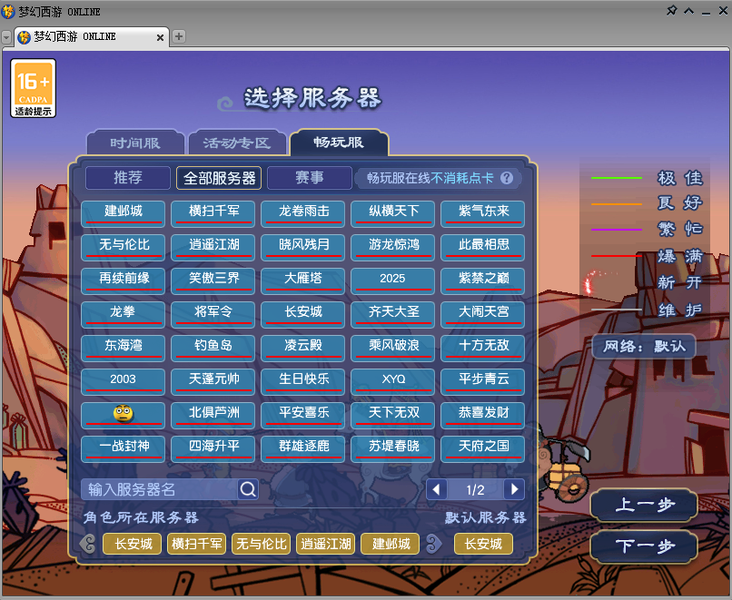
Task: Close the 梦幻西游 ONLINE tab
Action: (160, 37)
